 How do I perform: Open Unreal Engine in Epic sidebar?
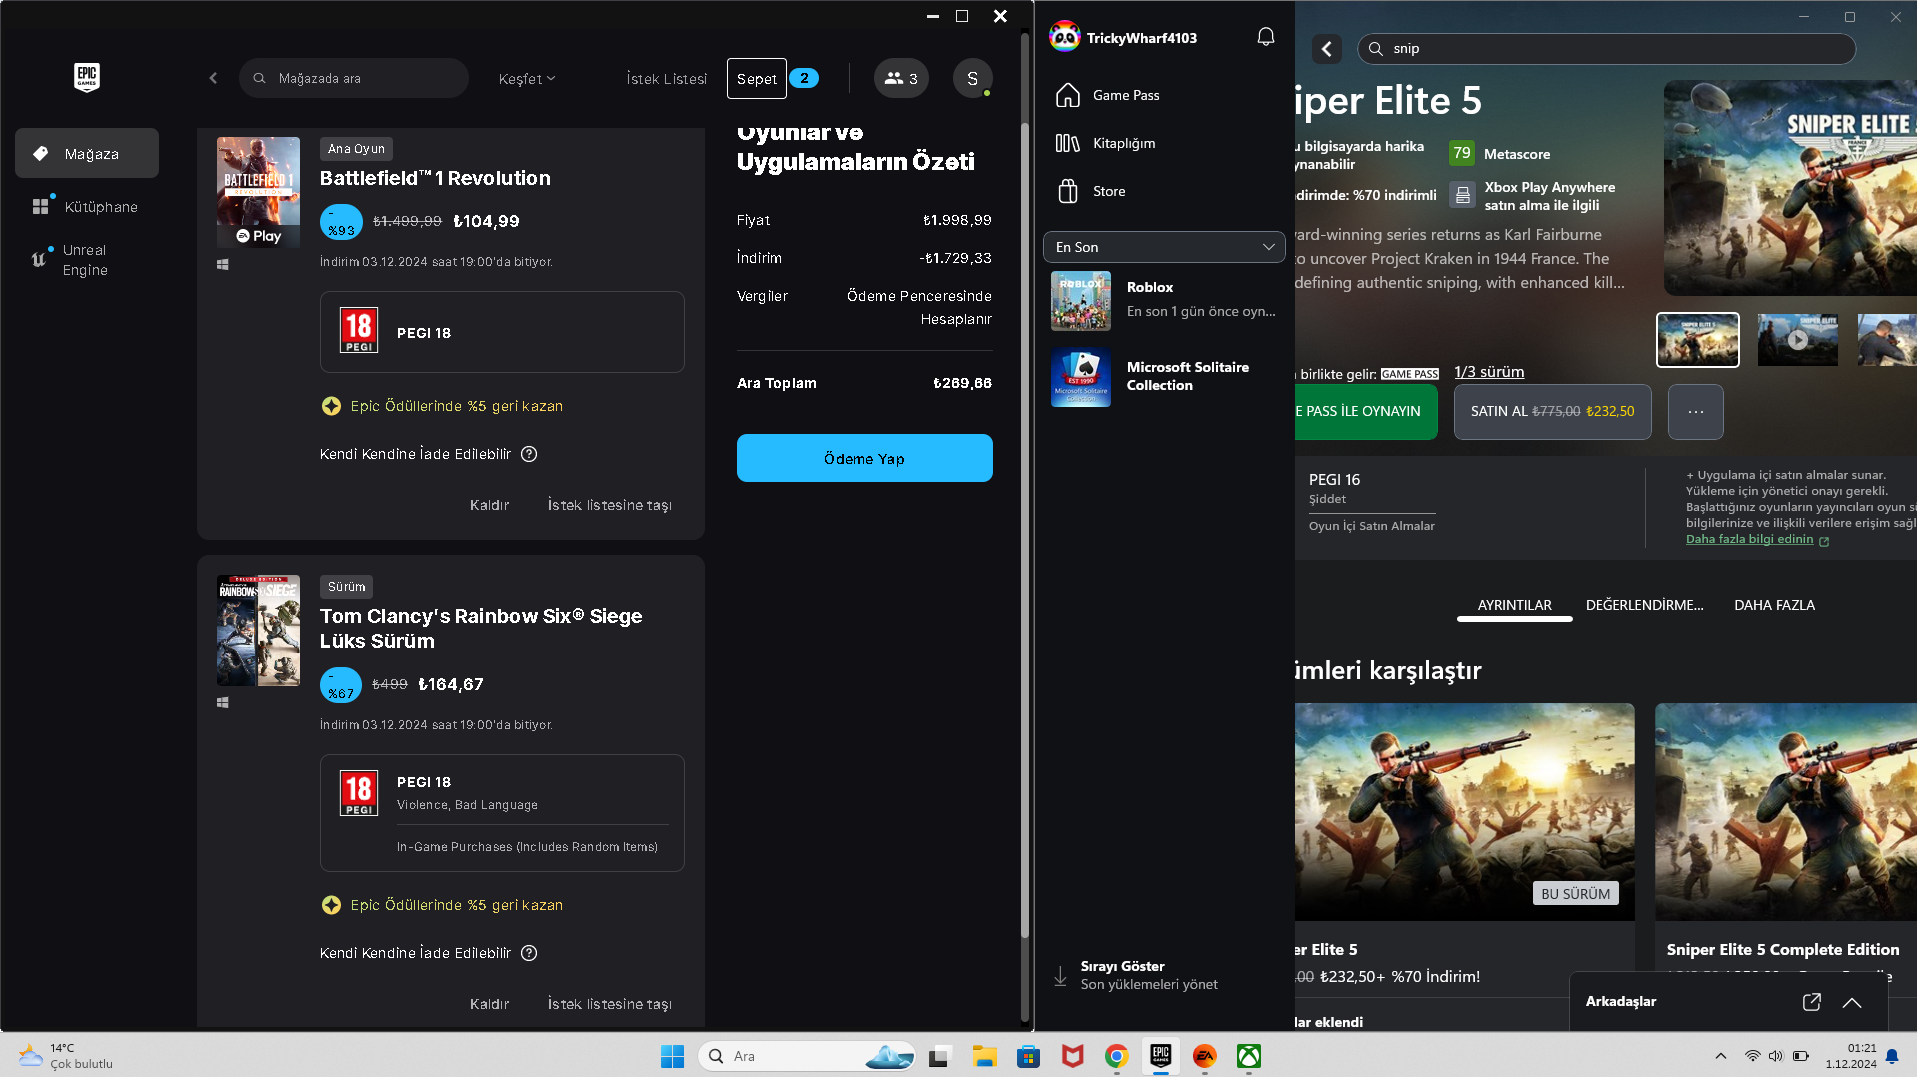coord(87,260)
